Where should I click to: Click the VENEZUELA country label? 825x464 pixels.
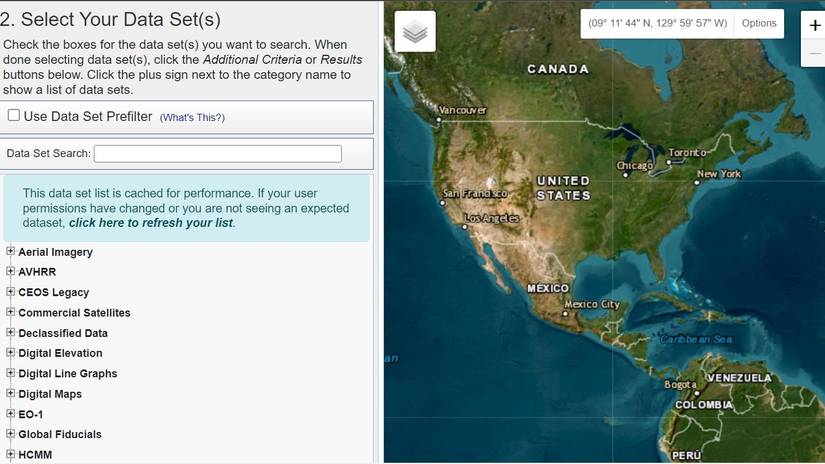tap(739, 378)
